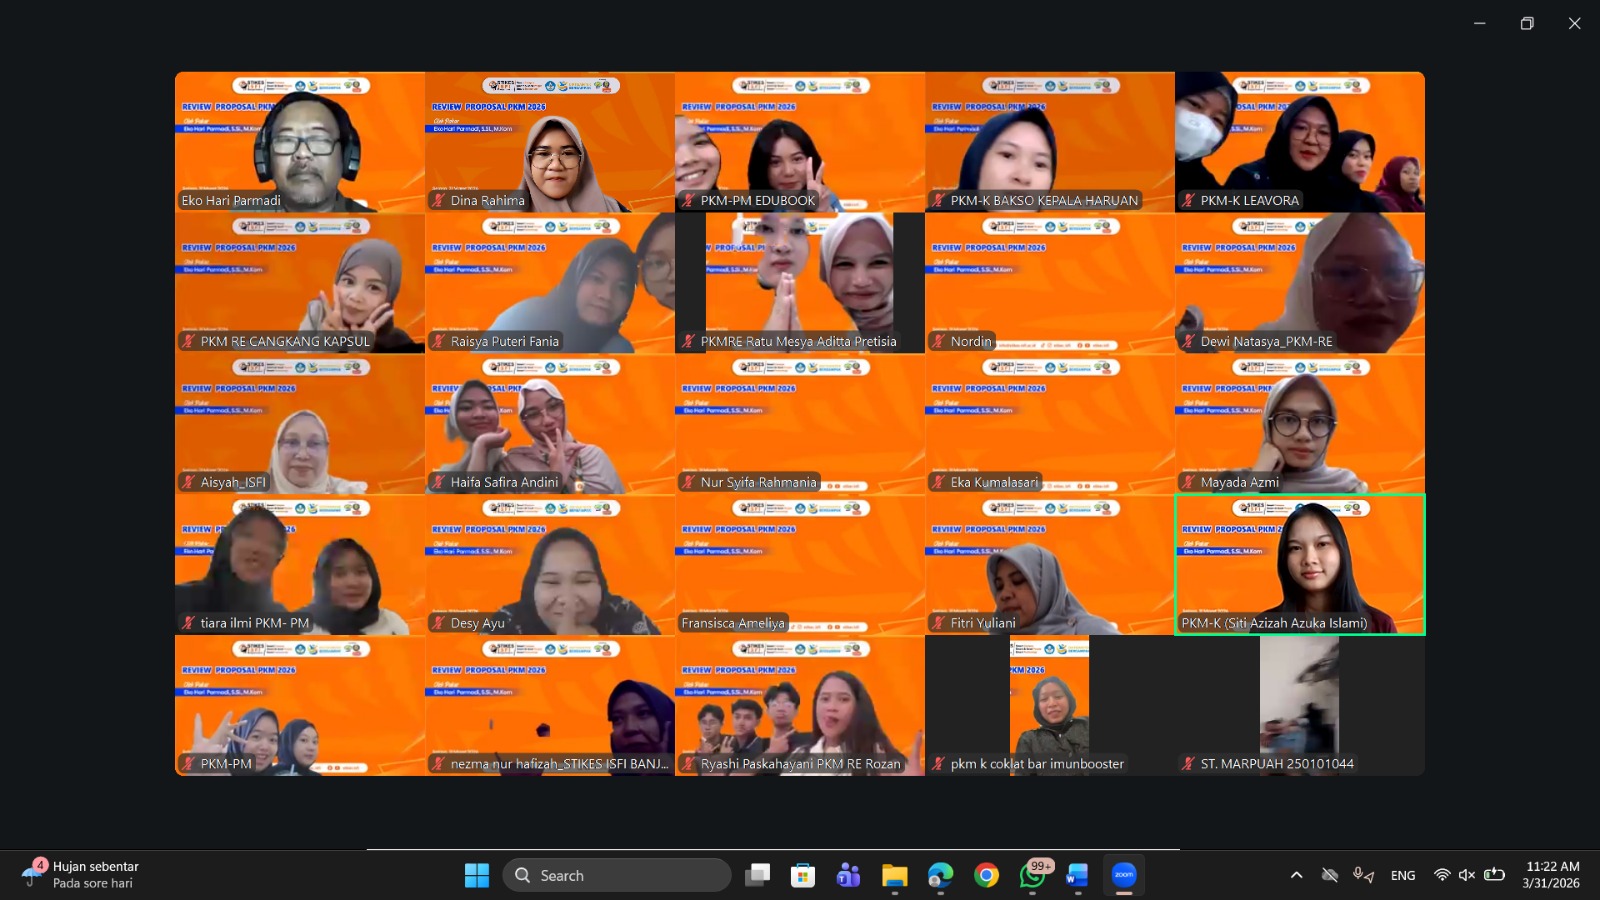
Task: Open the Wi-Fi network status icon
Action: click(1442, 875)
